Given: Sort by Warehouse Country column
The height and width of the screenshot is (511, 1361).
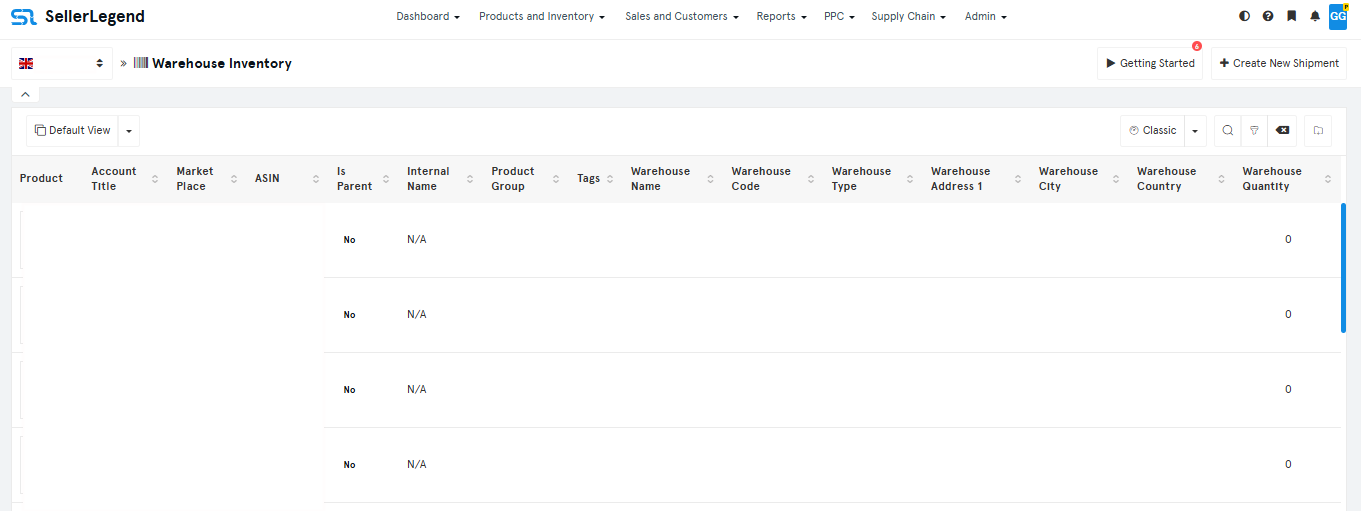Looking at the screenshot, I should pyautogui.click(x=1222, y=179).
